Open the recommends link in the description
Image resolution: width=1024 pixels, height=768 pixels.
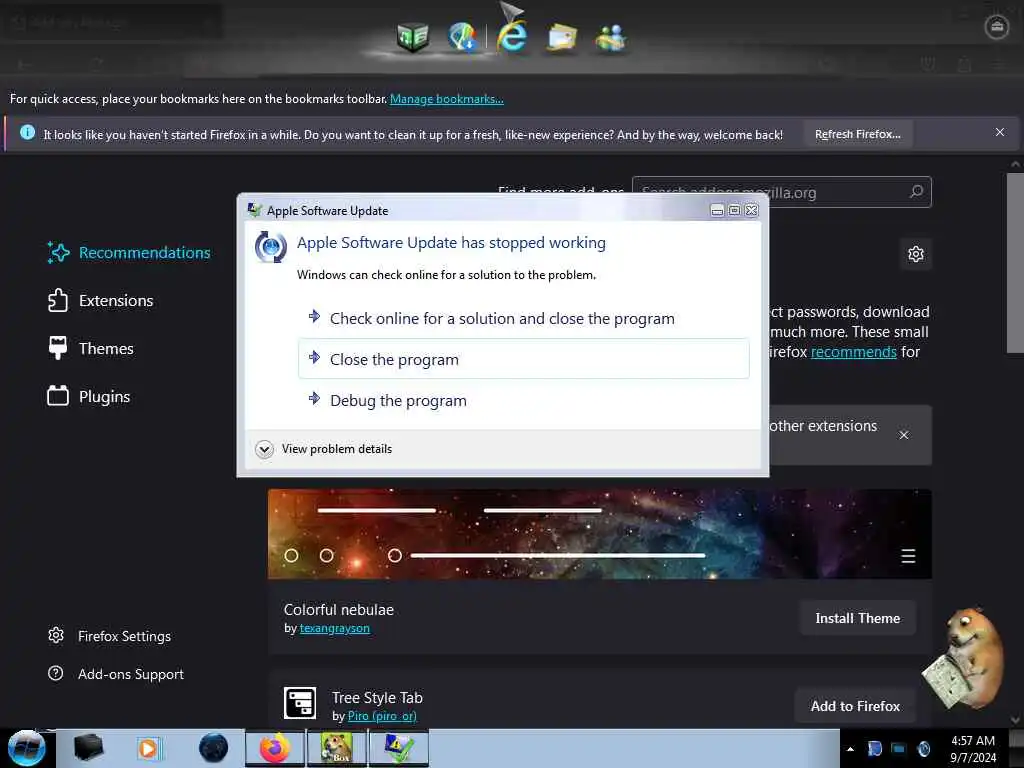(854, 351)
